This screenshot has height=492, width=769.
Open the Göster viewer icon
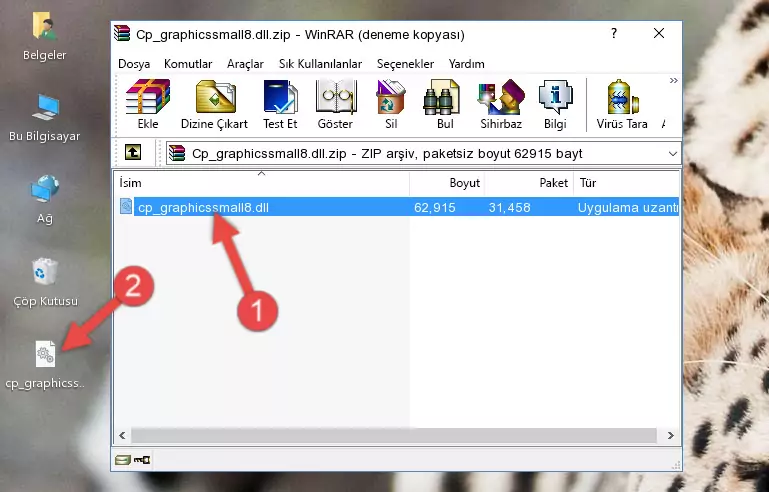pyautogui.click(x=335, y=104)
